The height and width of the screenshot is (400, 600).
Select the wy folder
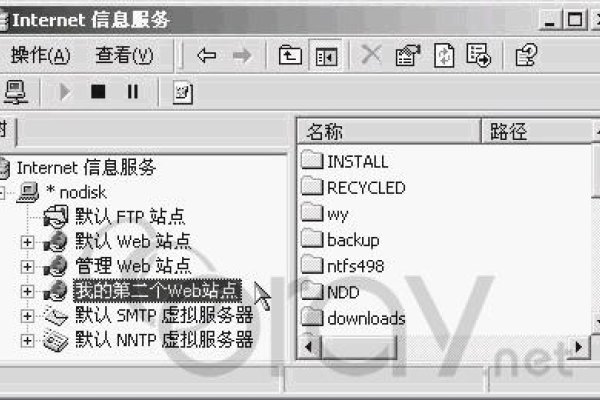click(x=338, y=214)
